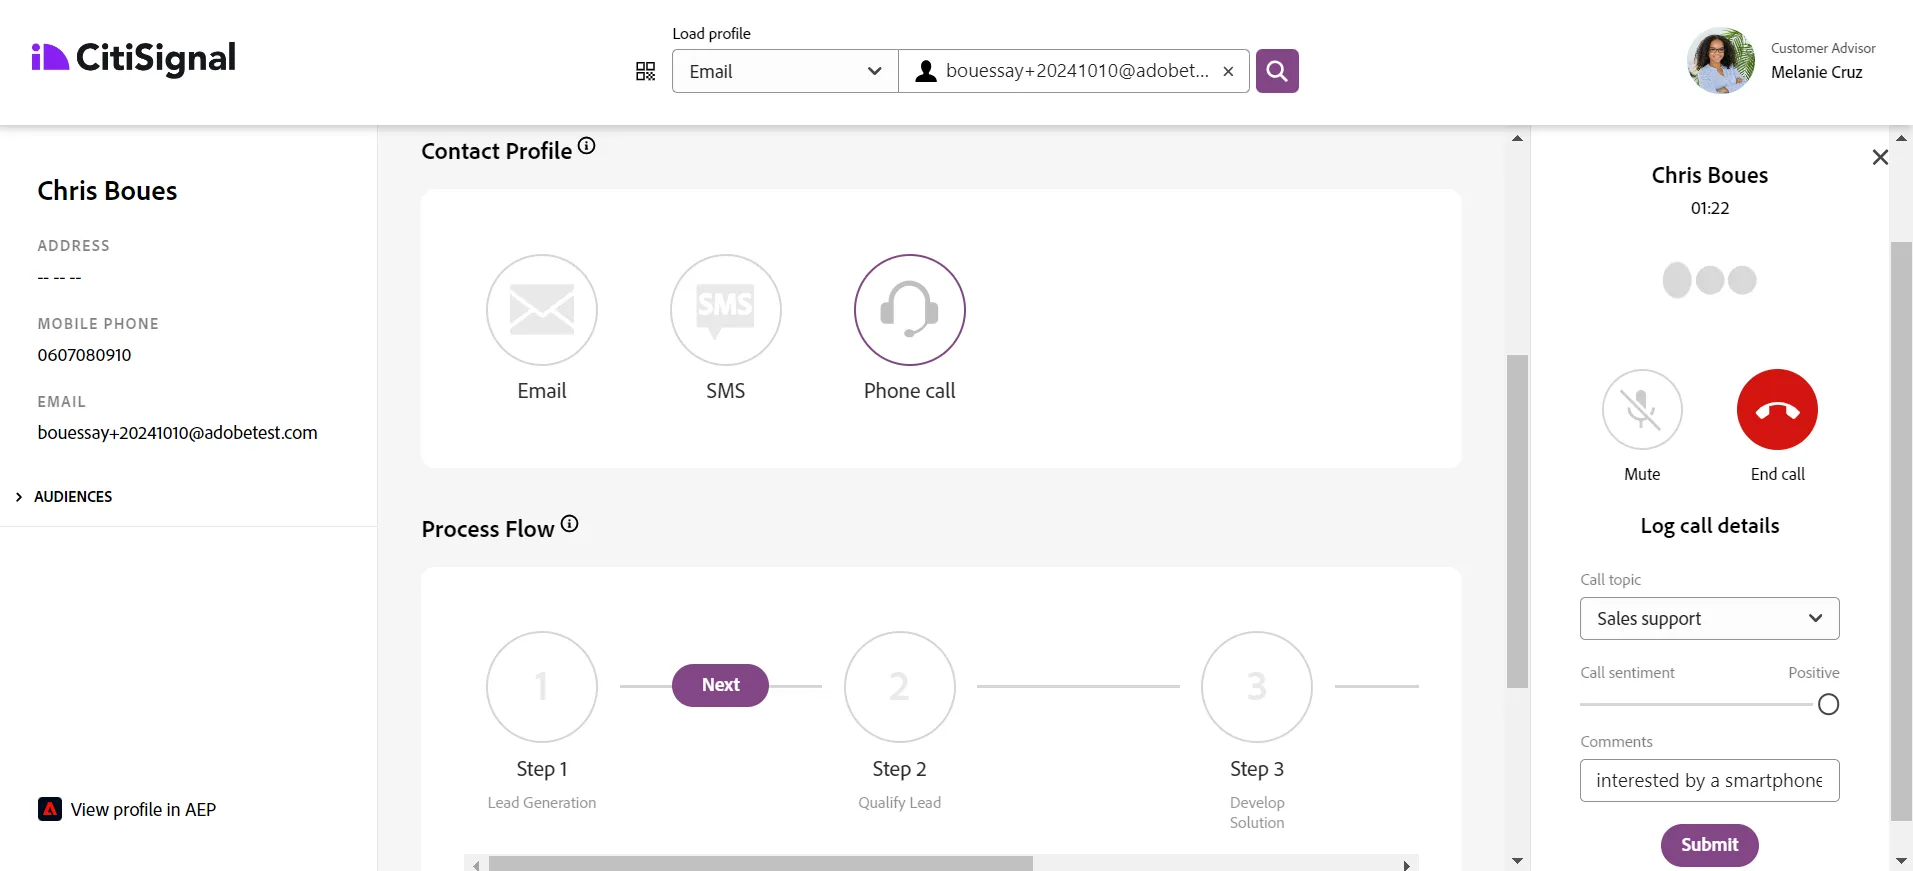Click the process flow scroll-right arrow

(1407, 865)
